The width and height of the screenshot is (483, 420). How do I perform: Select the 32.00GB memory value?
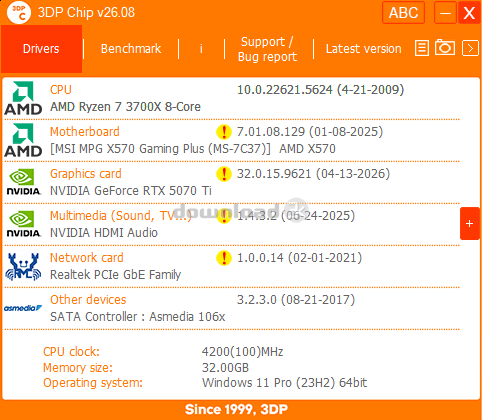(225, 368)
